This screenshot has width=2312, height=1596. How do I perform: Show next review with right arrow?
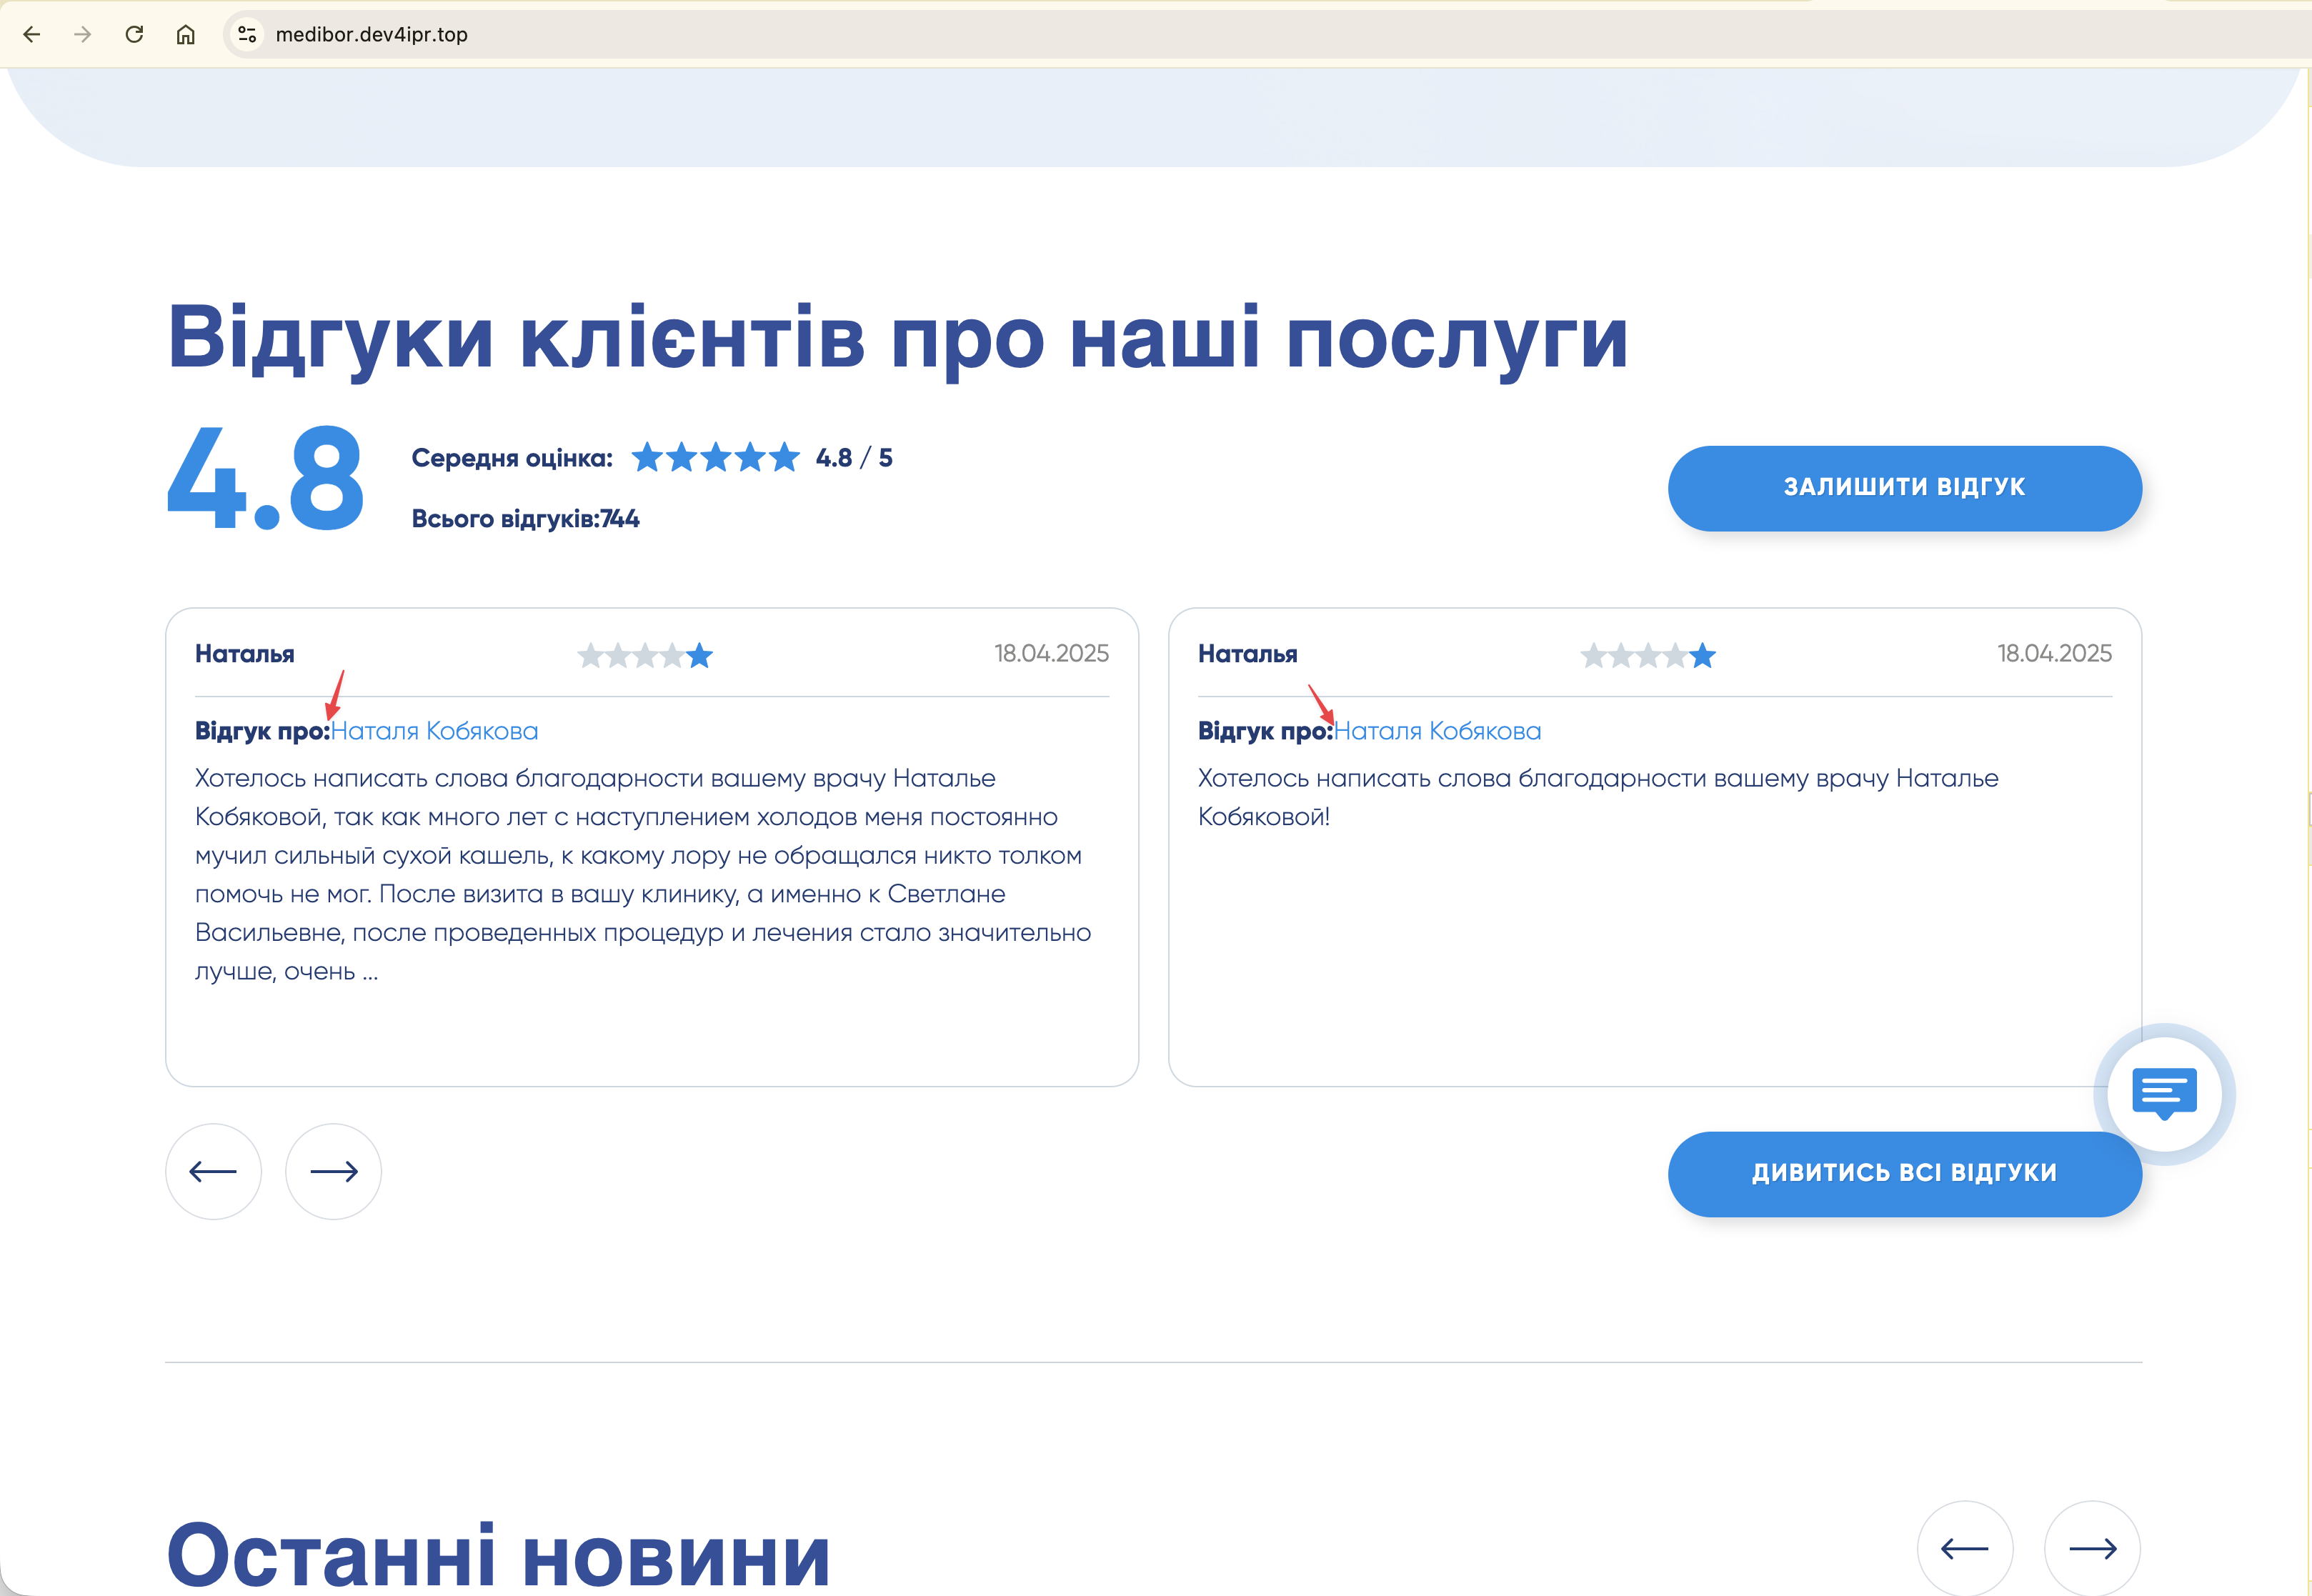tap(333, 1171)
